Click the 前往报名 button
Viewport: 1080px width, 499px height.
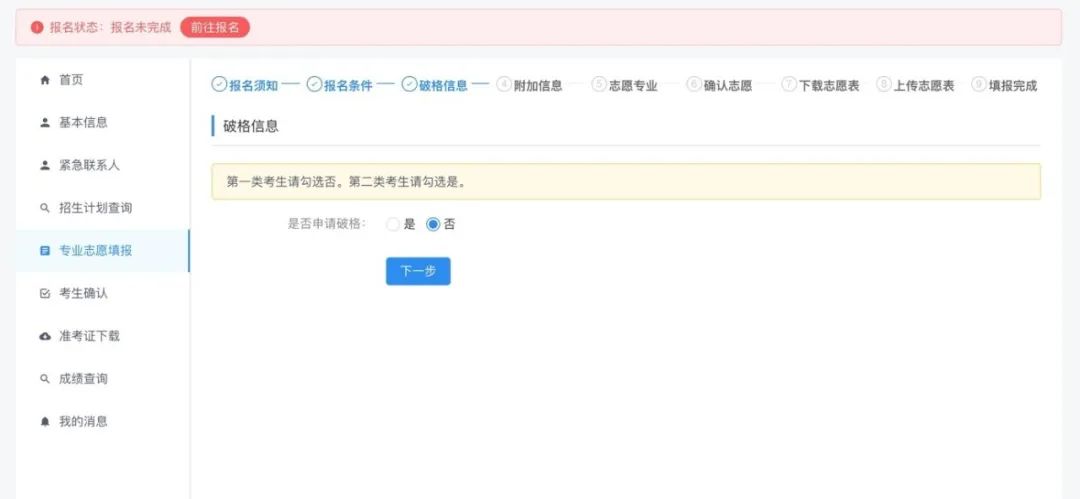pyautogui.click(x=215, y=28)
